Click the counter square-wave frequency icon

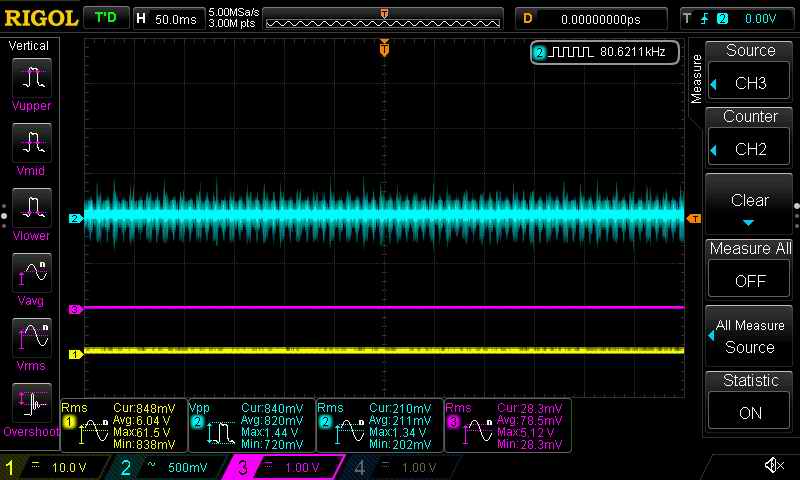click(x=570, y=52)
